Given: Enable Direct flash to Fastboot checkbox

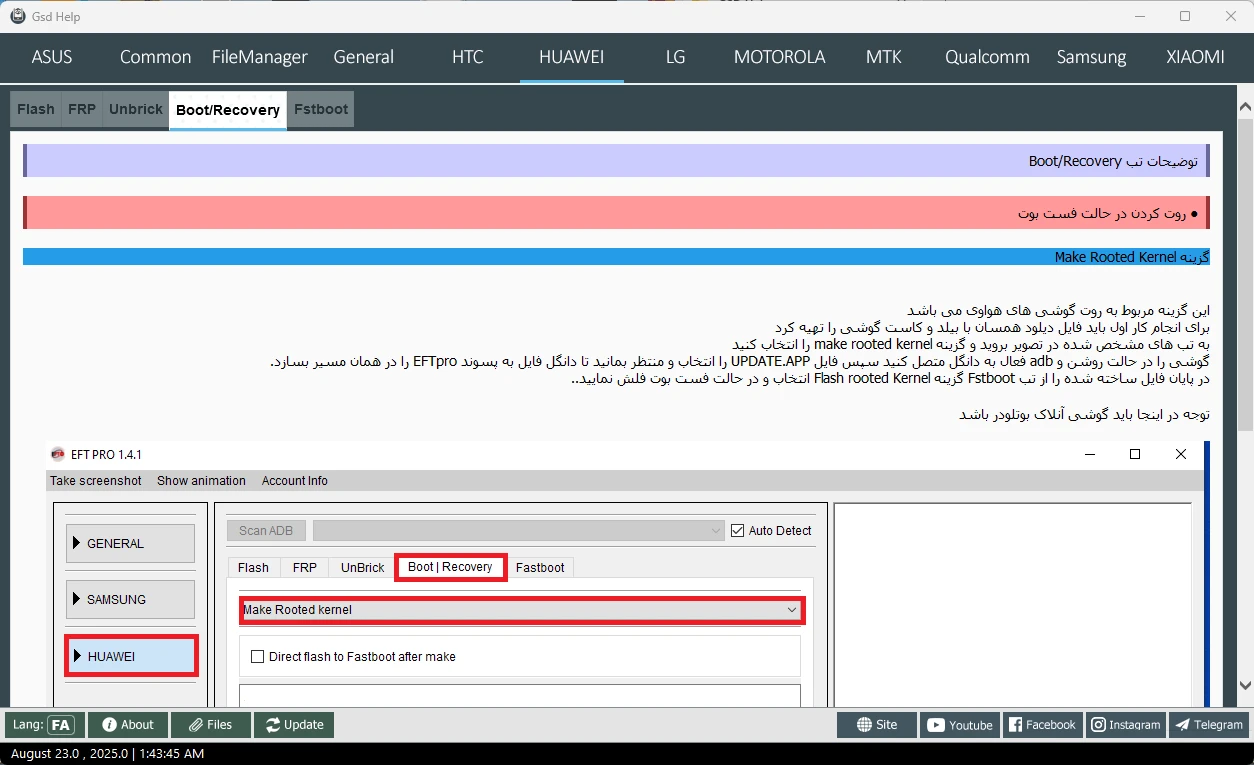Looking at the screenshot, I should [x=258, y=657].
